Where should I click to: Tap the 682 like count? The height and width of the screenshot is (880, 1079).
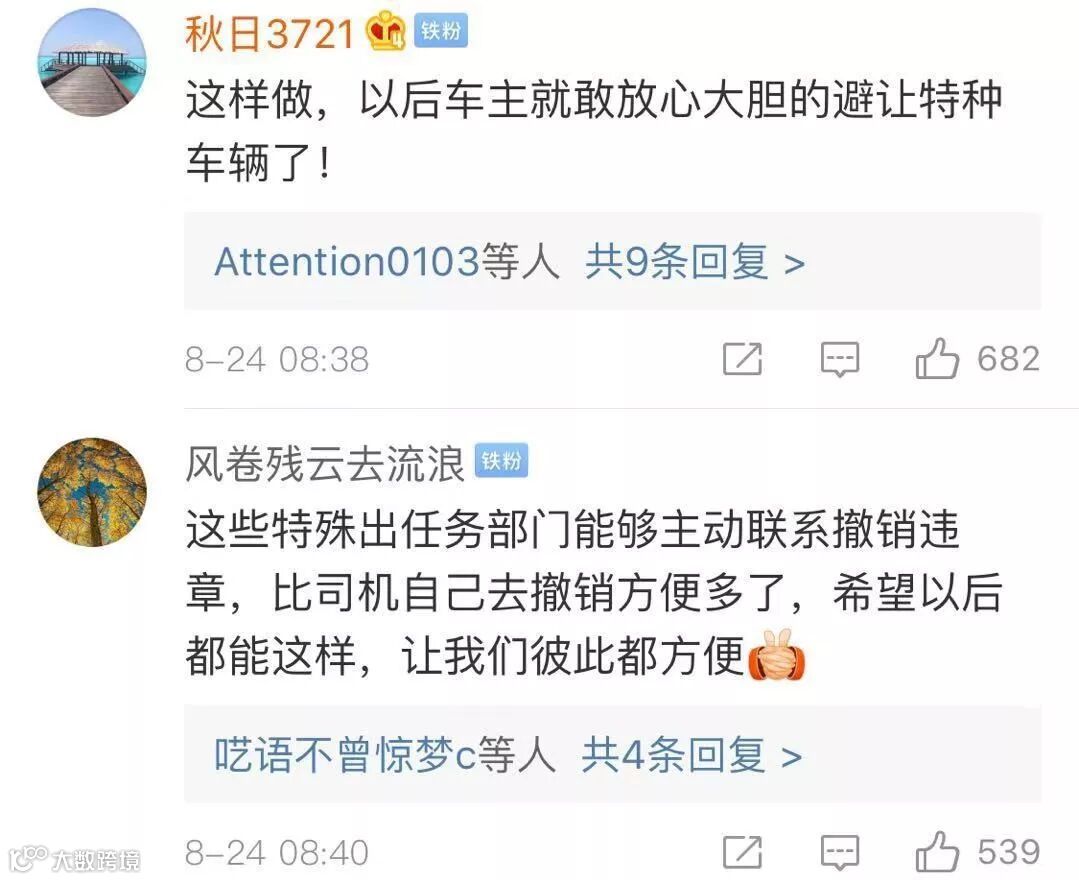pyautogui.click(x=1008, y=359)
